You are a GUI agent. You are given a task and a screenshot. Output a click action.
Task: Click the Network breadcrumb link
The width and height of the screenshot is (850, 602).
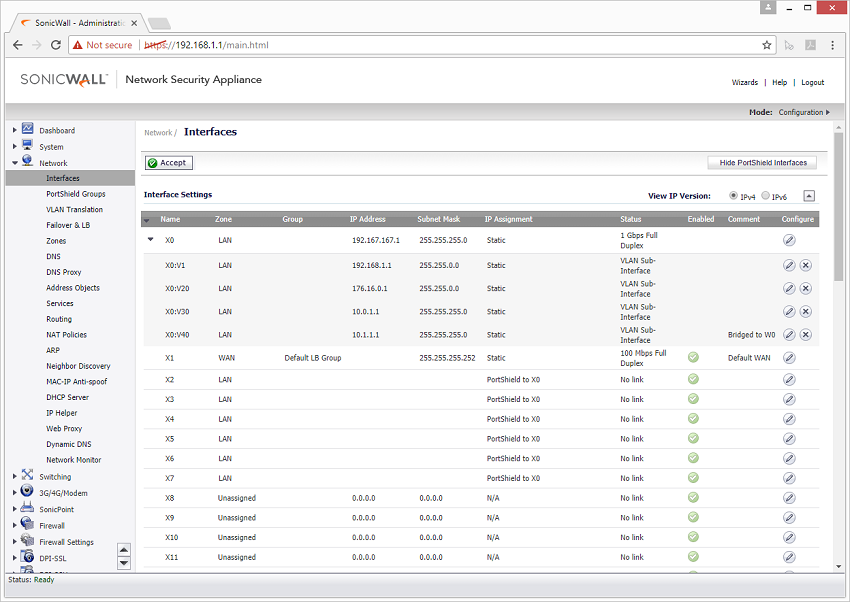158,133
